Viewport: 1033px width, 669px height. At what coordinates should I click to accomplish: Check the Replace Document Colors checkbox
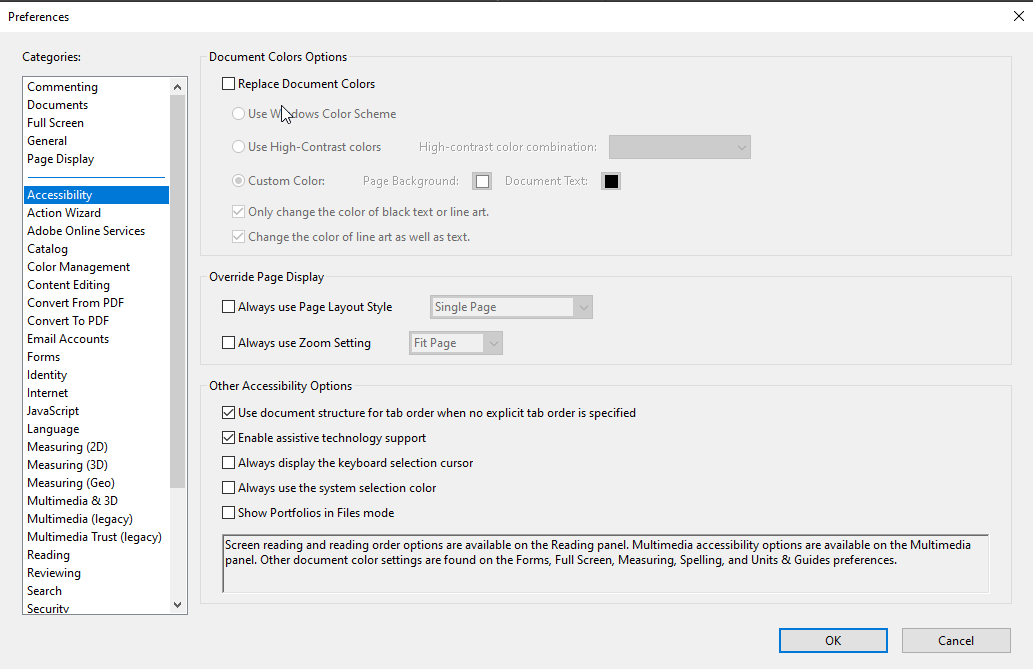point(228,83)
